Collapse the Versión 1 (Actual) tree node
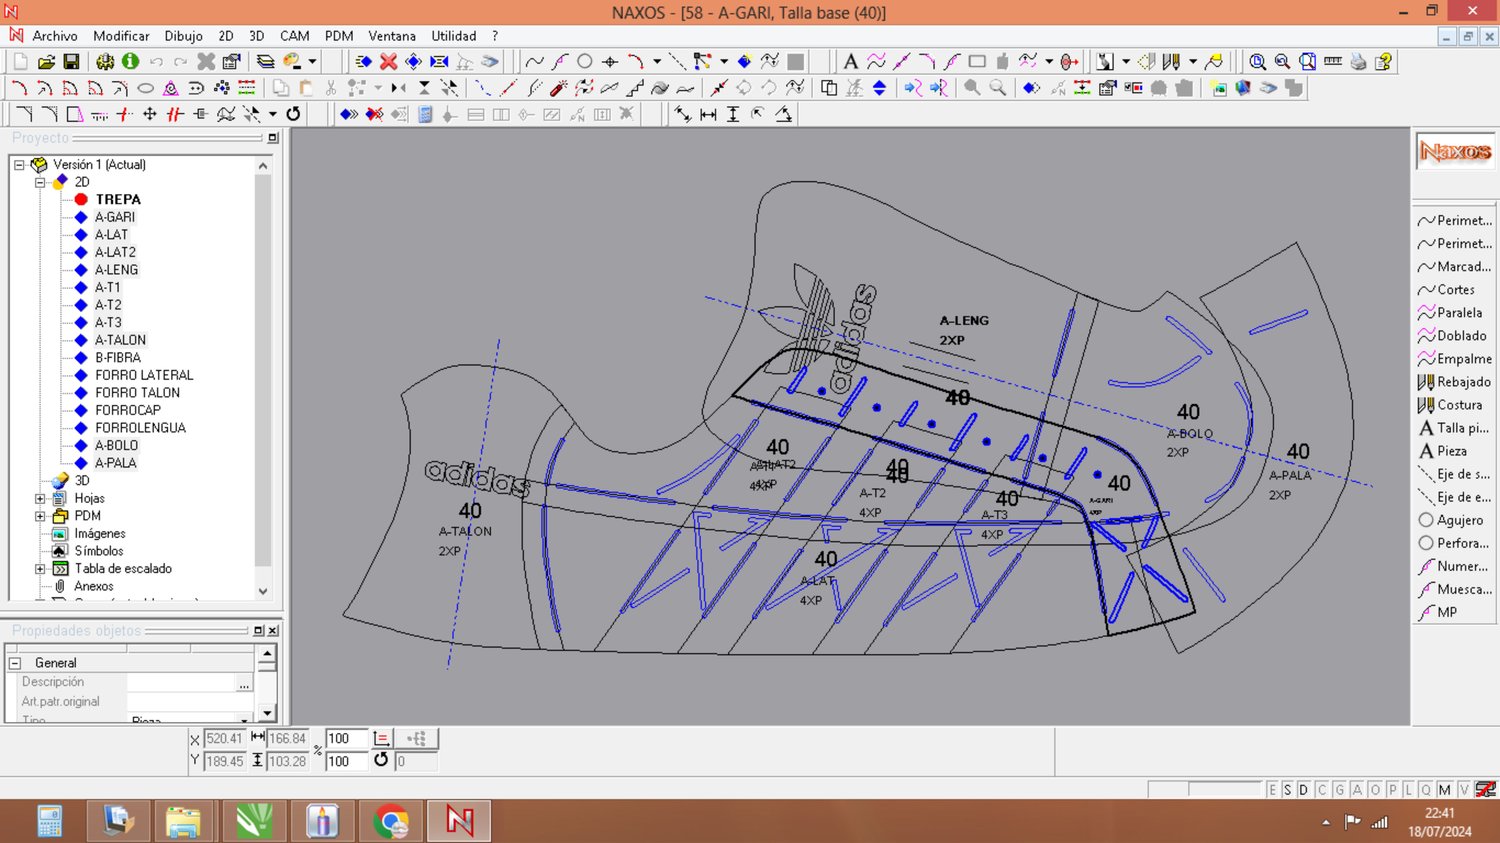This screenshot has width=1500, height=843. pyautogui.click(x=19, y=164)
